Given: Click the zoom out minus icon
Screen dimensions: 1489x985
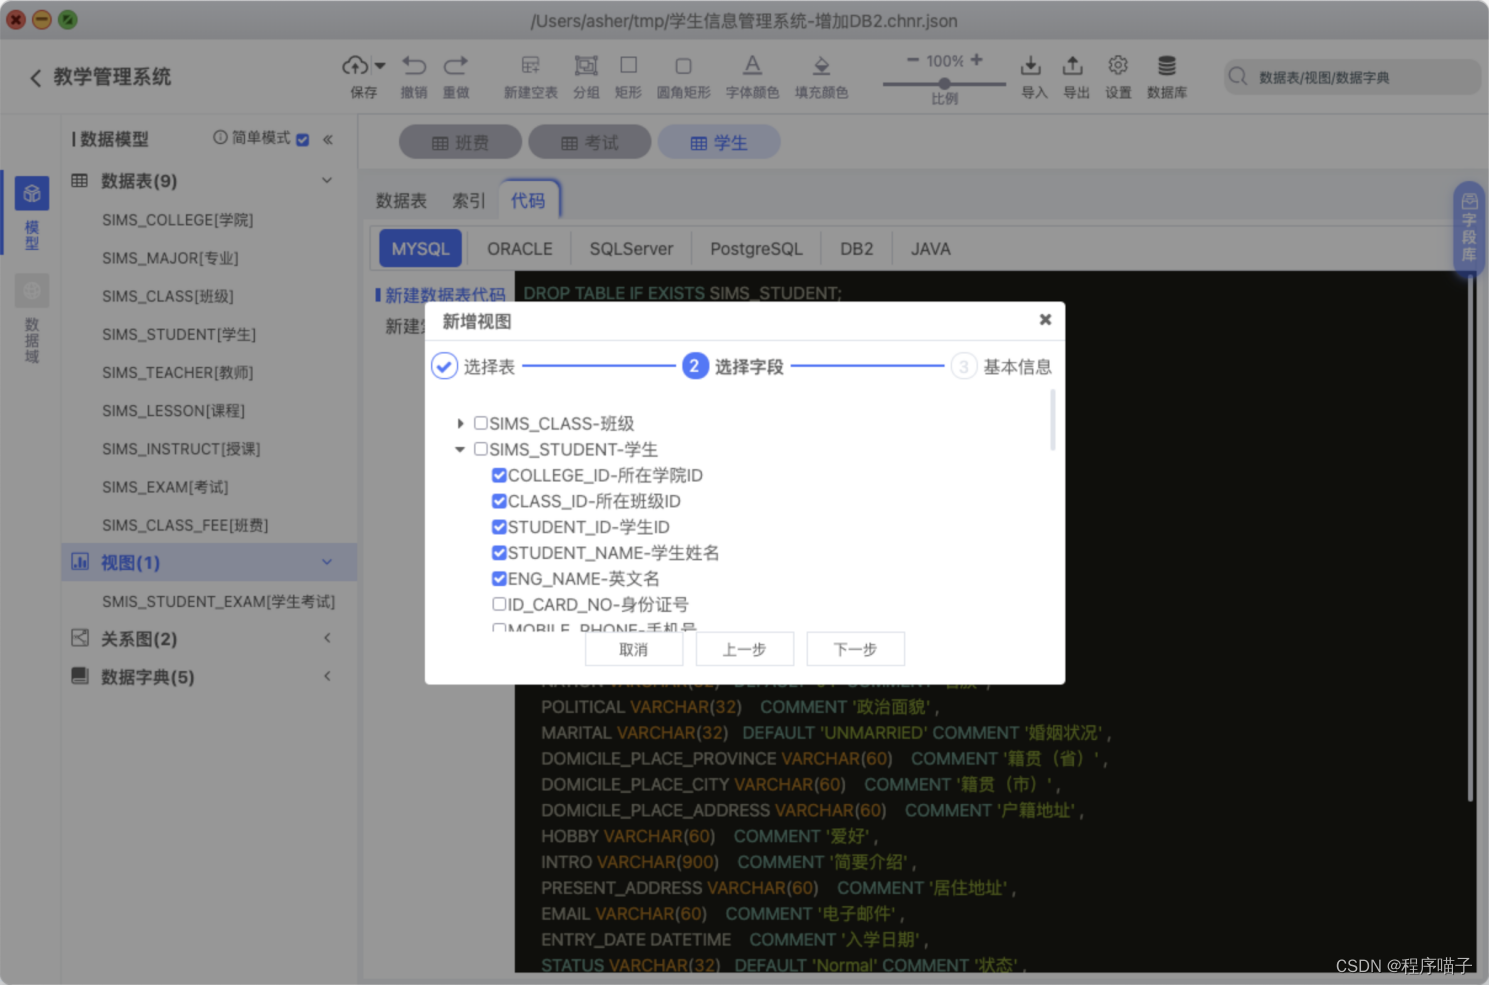Looking at the screenshot, I should pos(912,61).
